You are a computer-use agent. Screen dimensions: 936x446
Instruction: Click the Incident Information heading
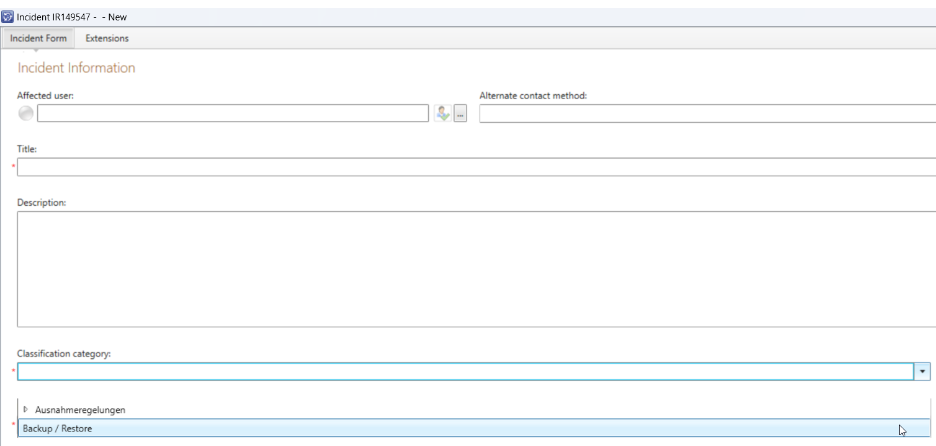pyautogui.click(x=76, y=68)
